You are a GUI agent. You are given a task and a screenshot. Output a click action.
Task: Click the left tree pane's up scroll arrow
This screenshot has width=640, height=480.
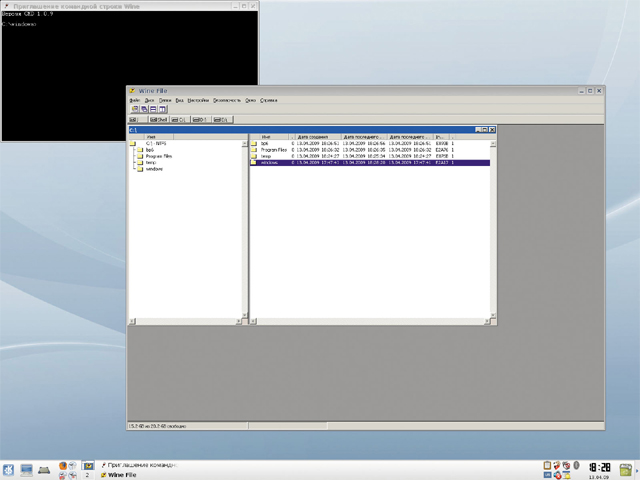[x=244, y=144]
